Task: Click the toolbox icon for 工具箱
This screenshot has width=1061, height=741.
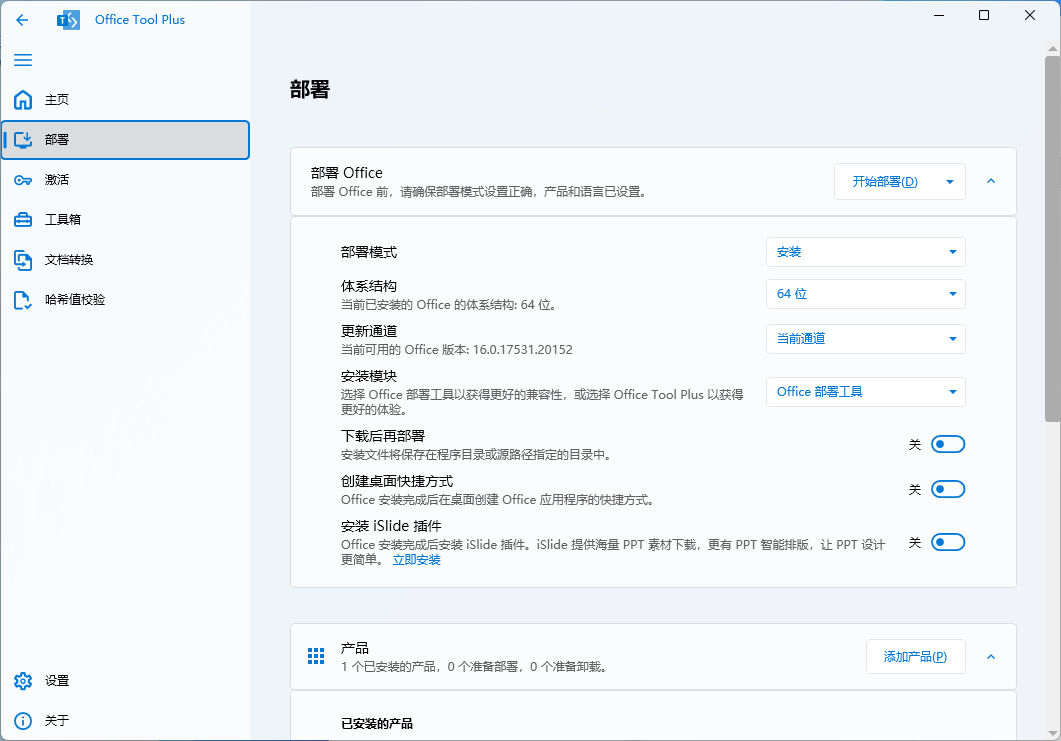Action: 23,220
